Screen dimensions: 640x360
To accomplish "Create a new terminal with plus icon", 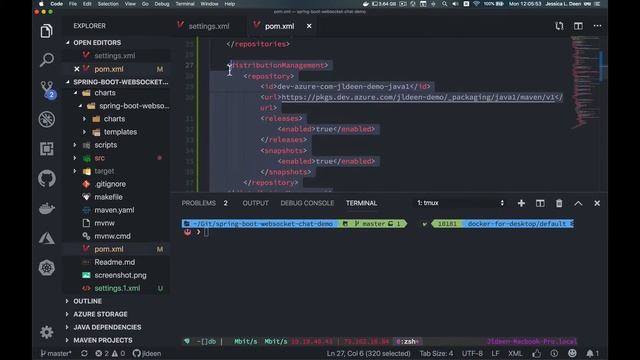I will [x=521, y=203].
